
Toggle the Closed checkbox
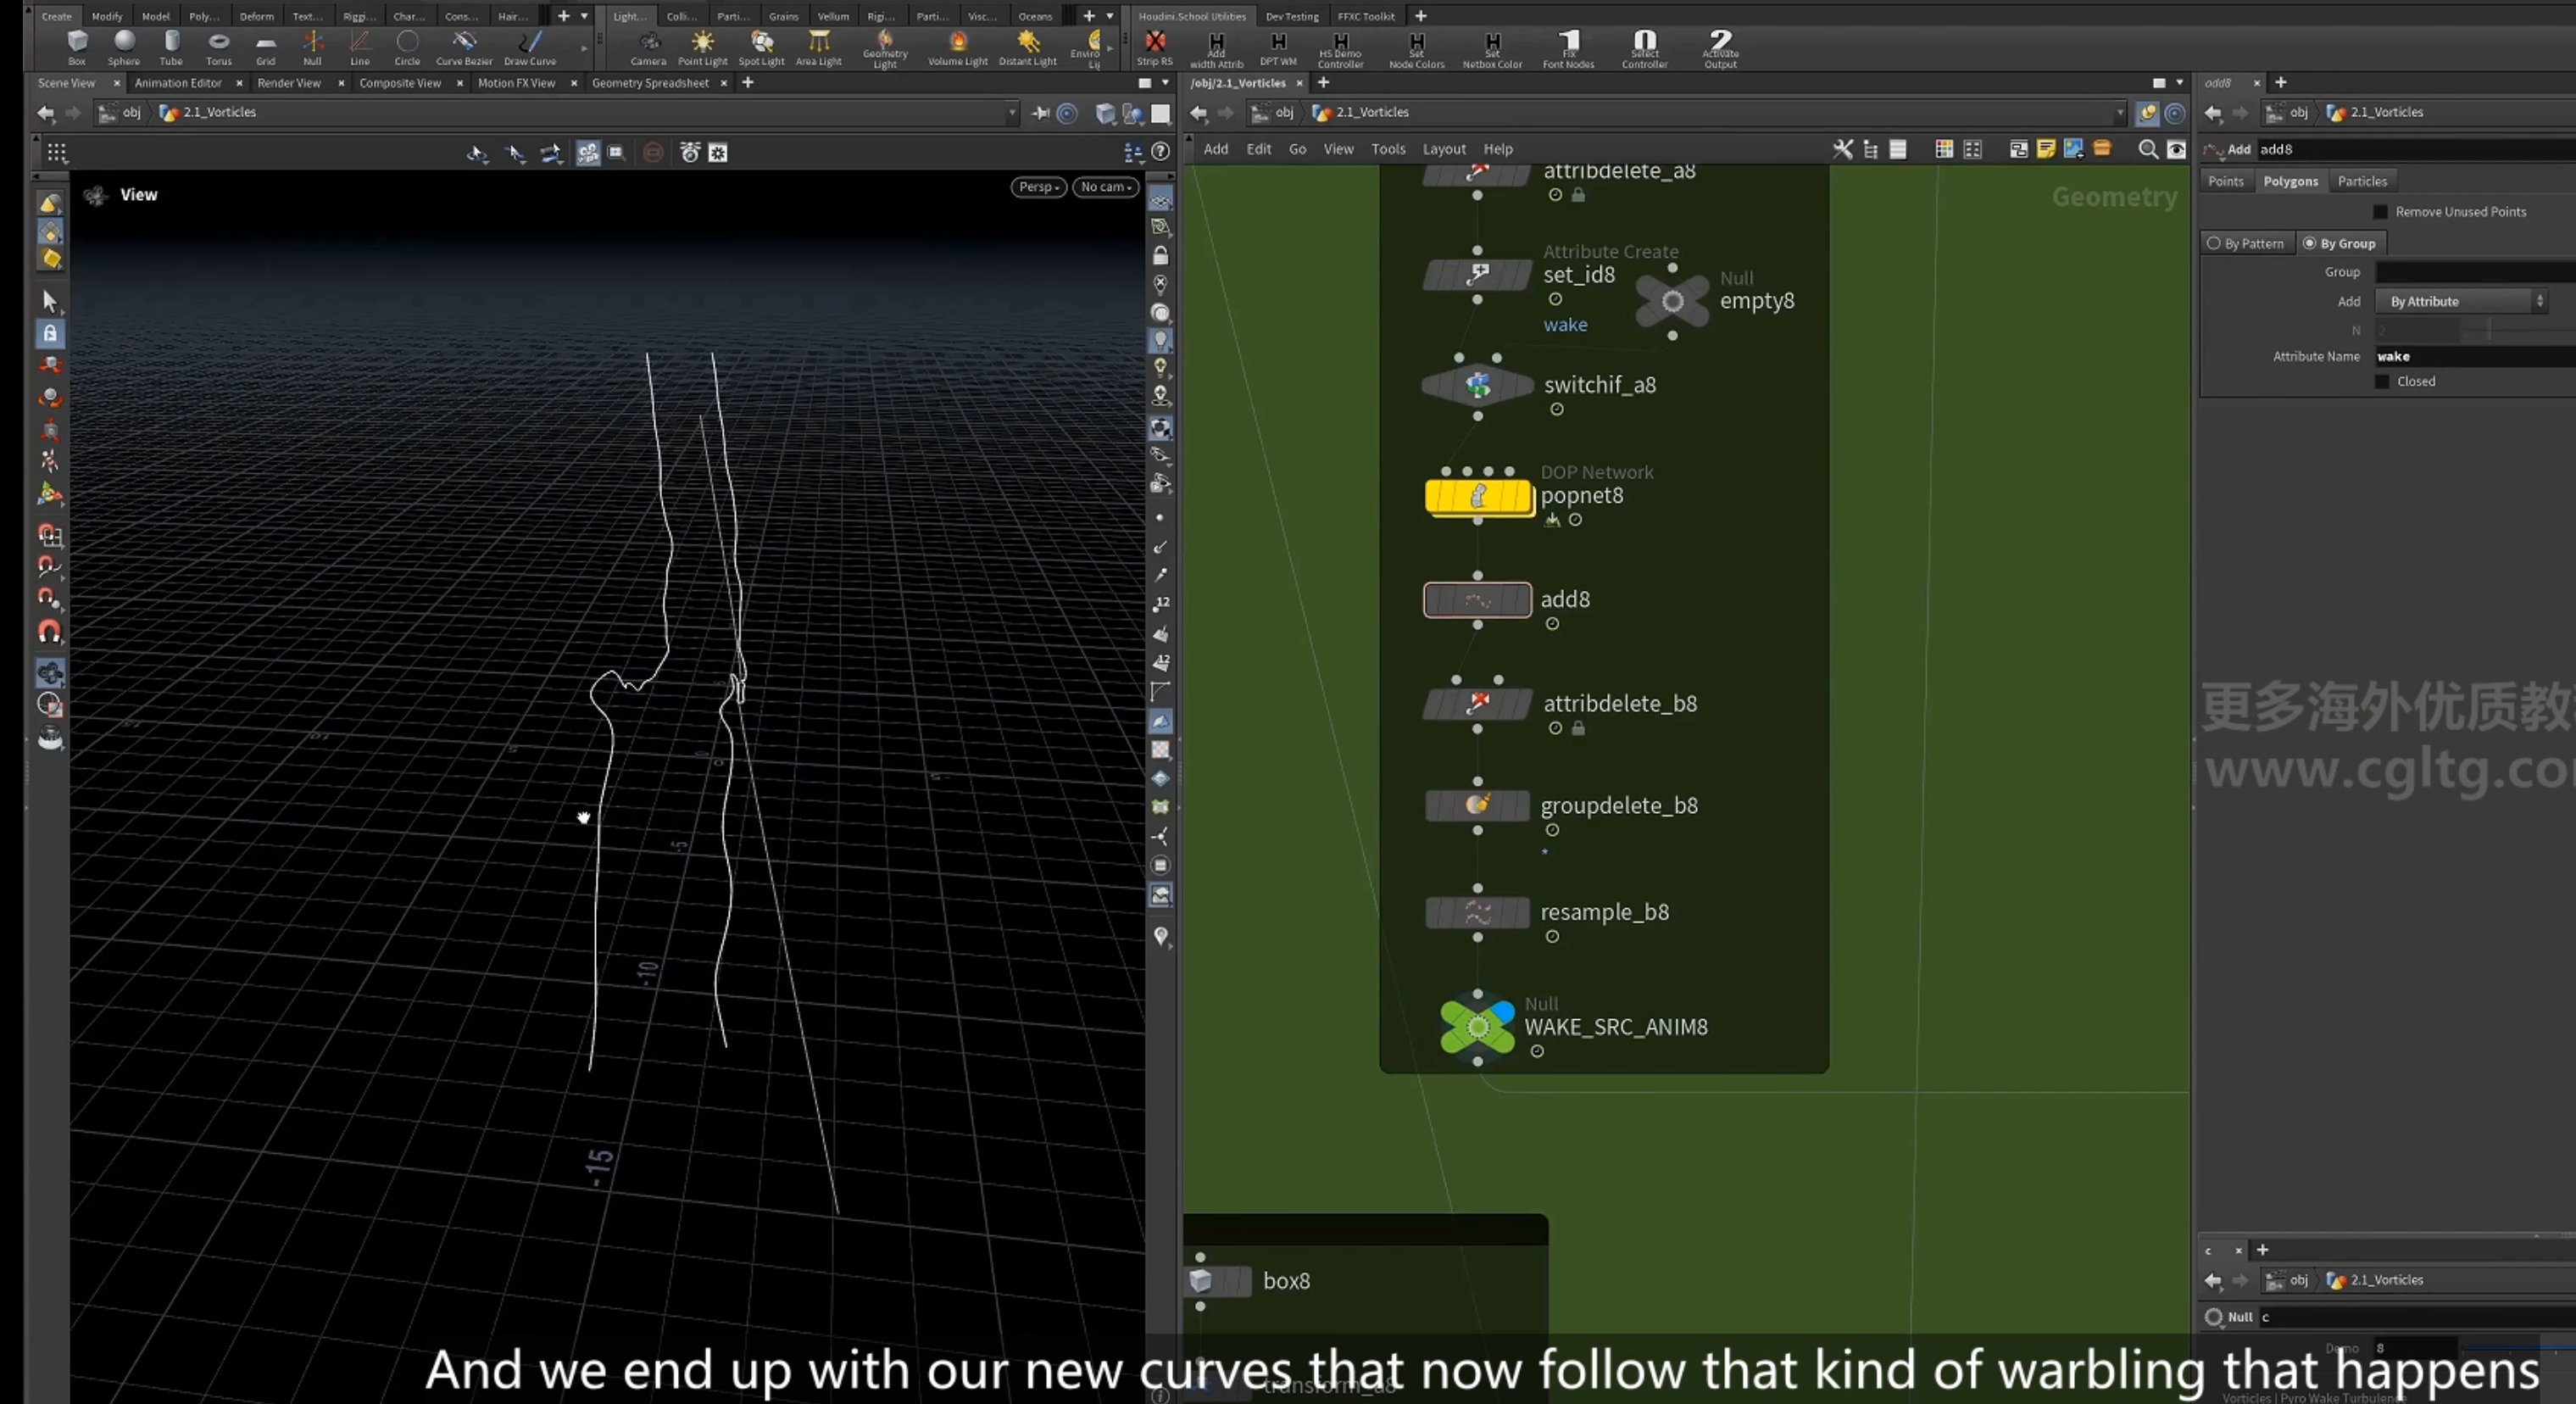2382,382
